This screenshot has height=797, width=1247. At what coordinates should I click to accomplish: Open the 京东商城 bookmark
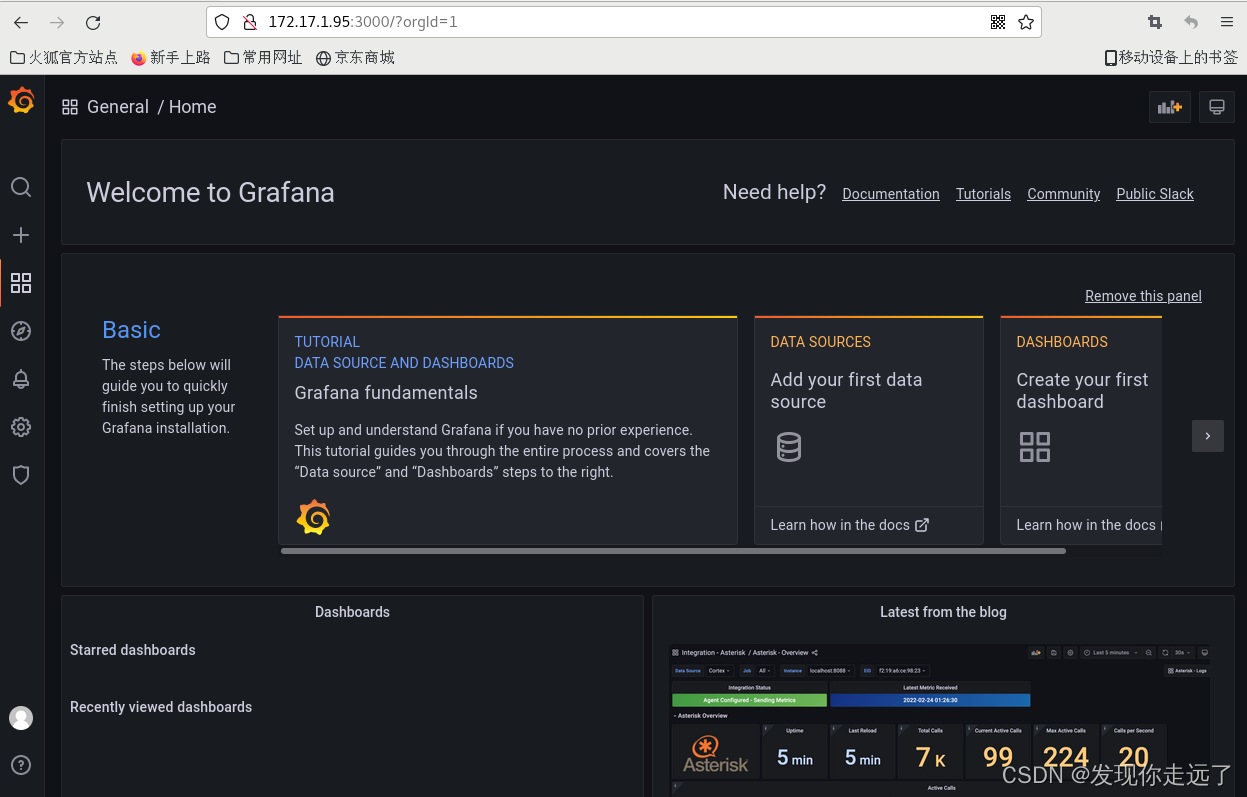coord(355,58)
